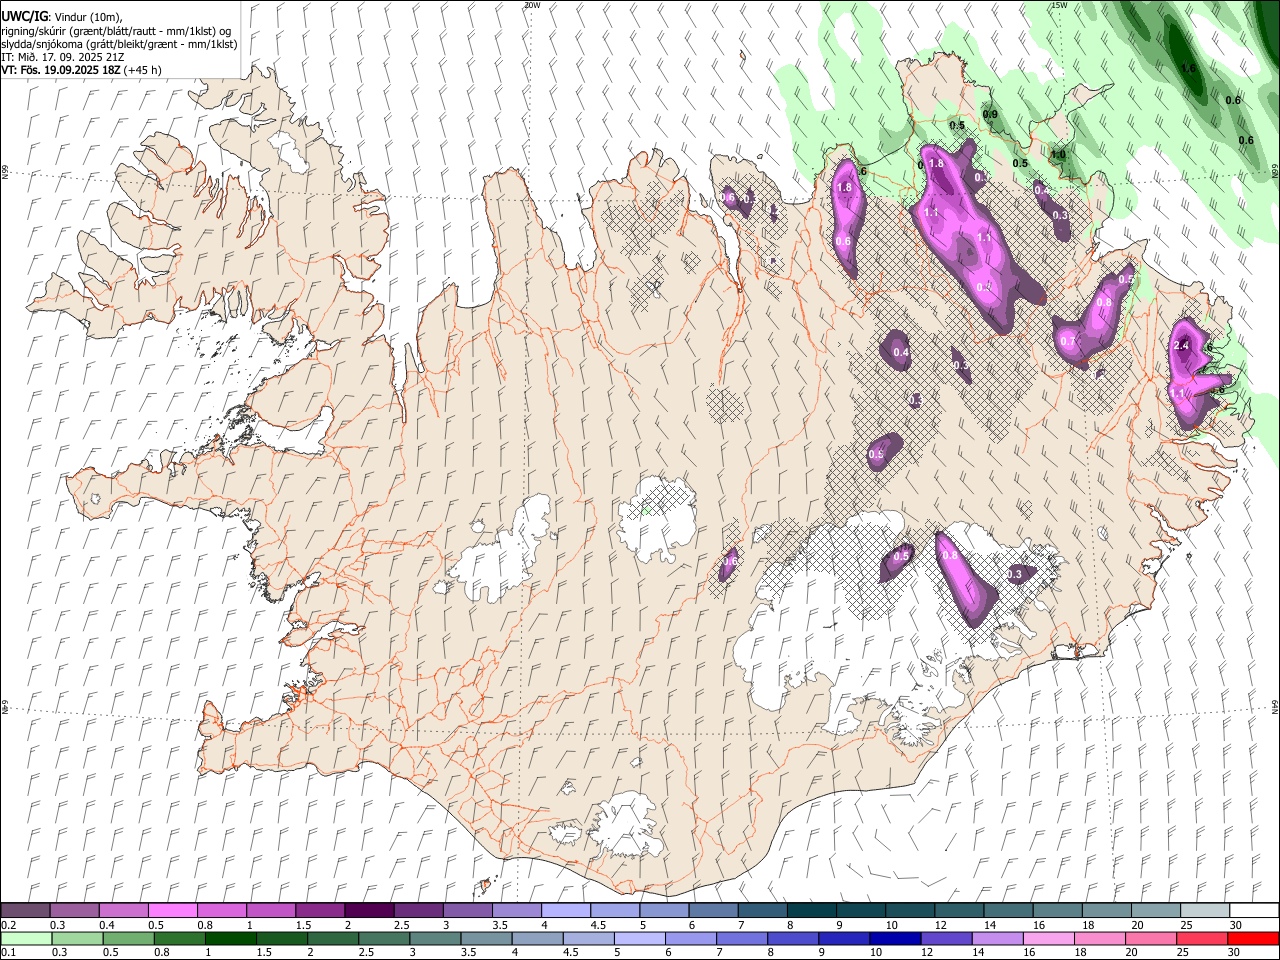Click the snow-scale swatch between 18 and 20
This screenshot has width=1280, height=960.
1105,910
